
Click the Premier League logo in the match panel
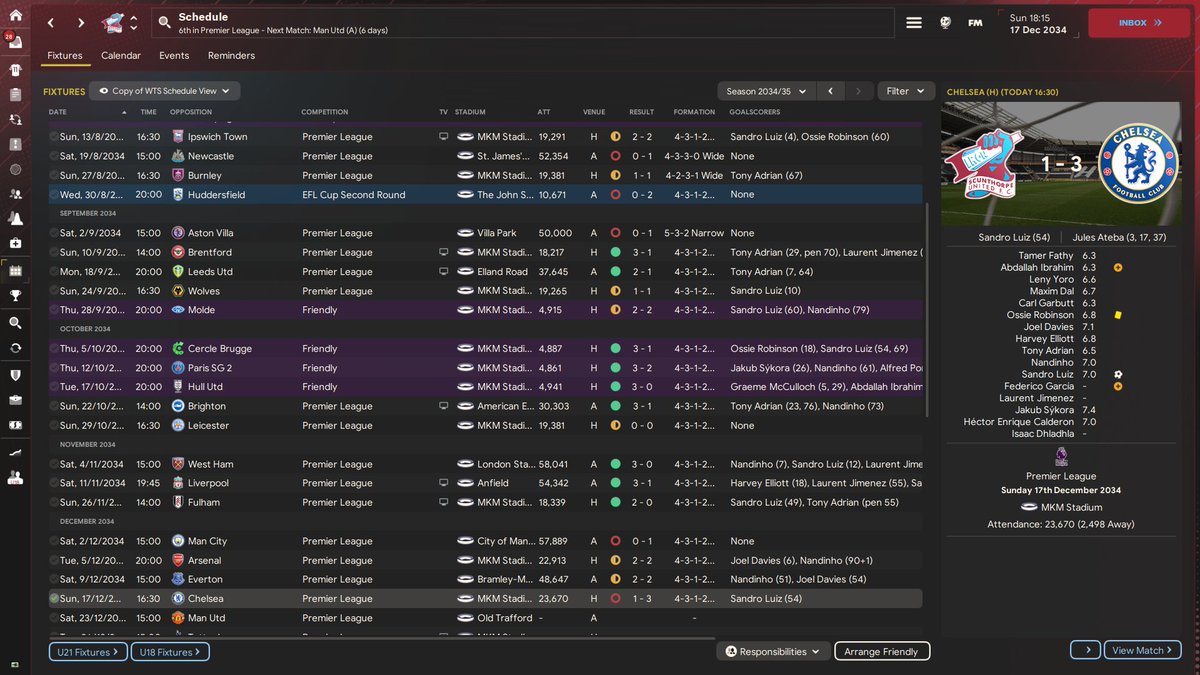pyautogui.click(x=1061, y=457)
